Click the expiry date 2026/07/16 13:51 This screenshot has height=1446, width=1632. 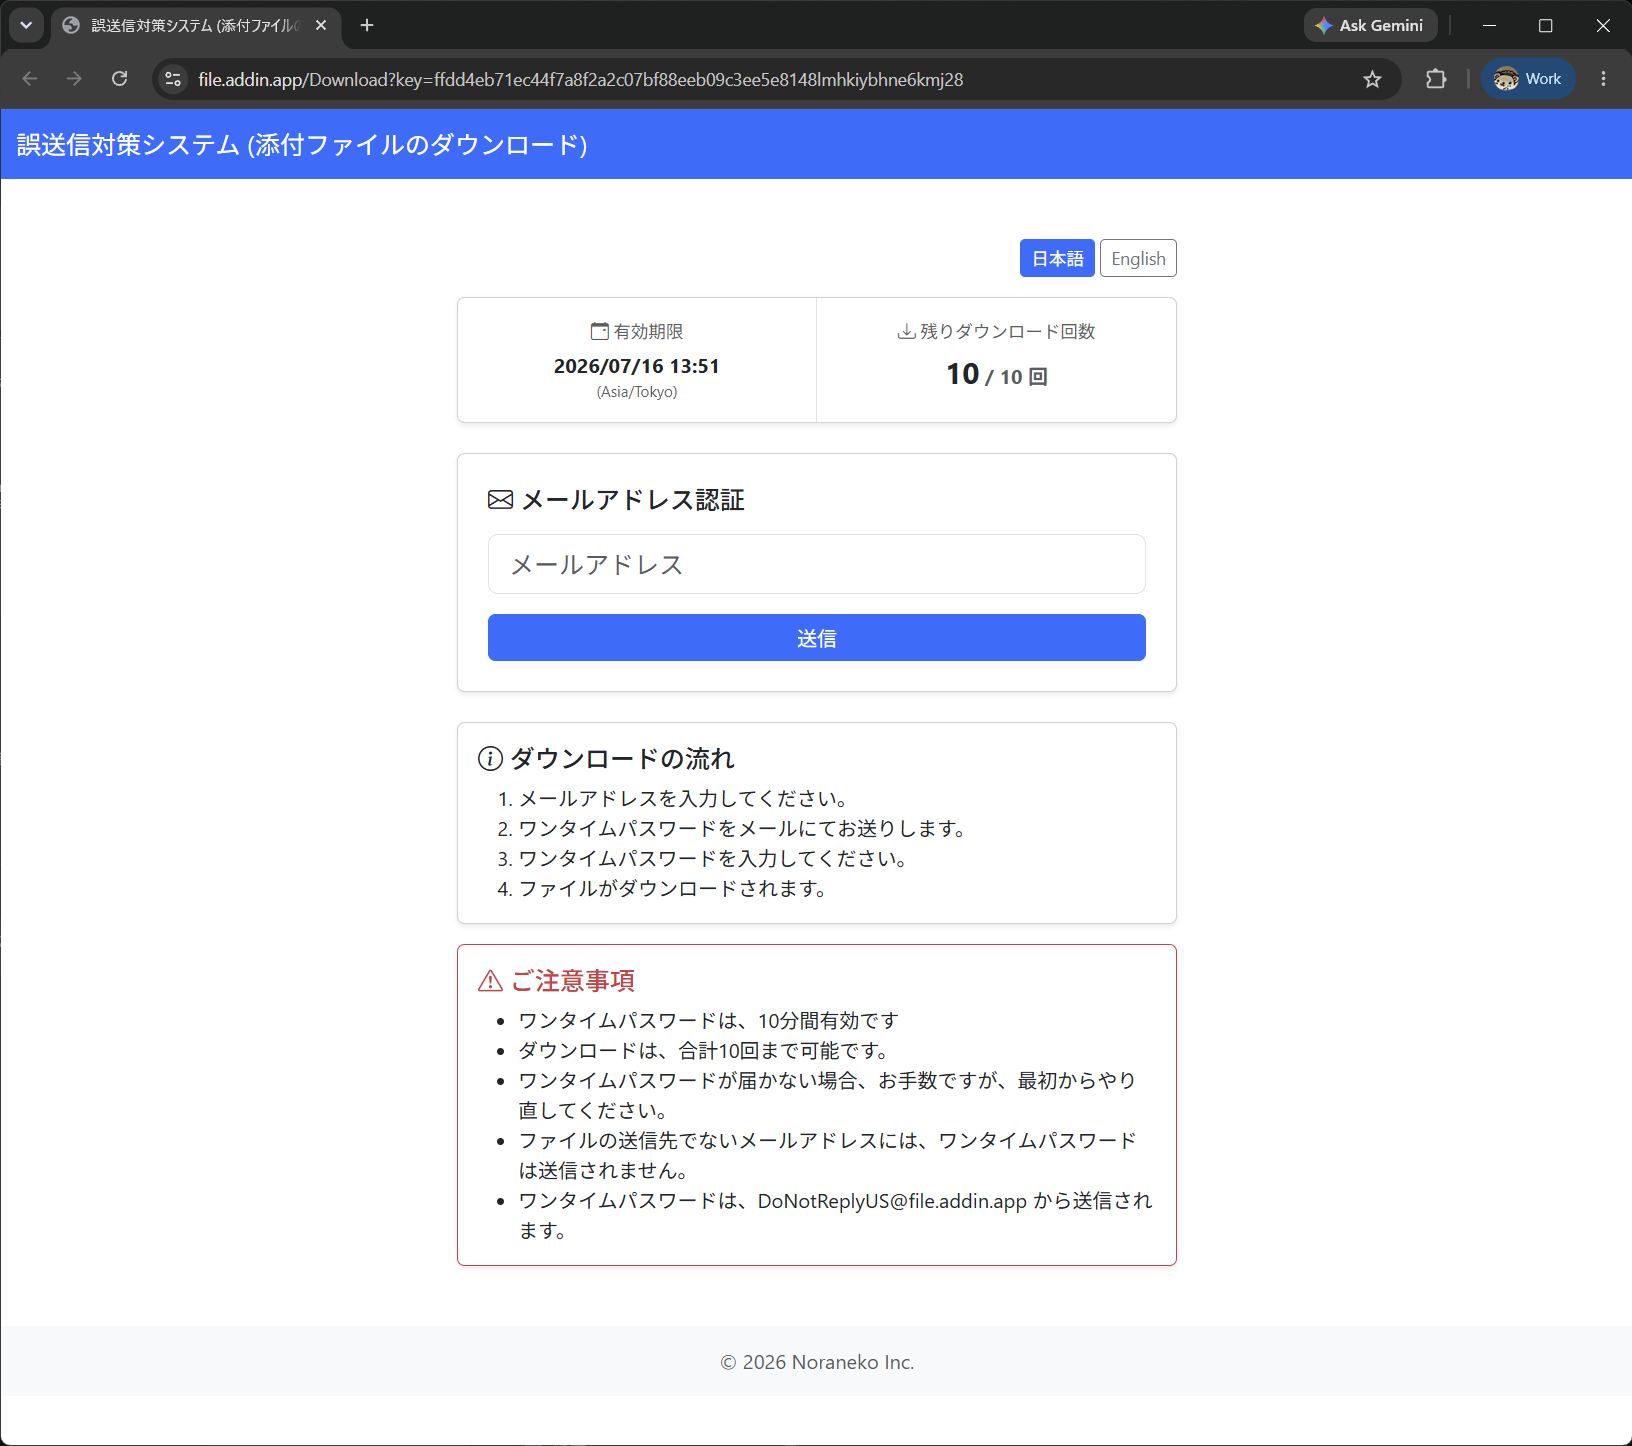pyautogui.click(x=637, y=366)
